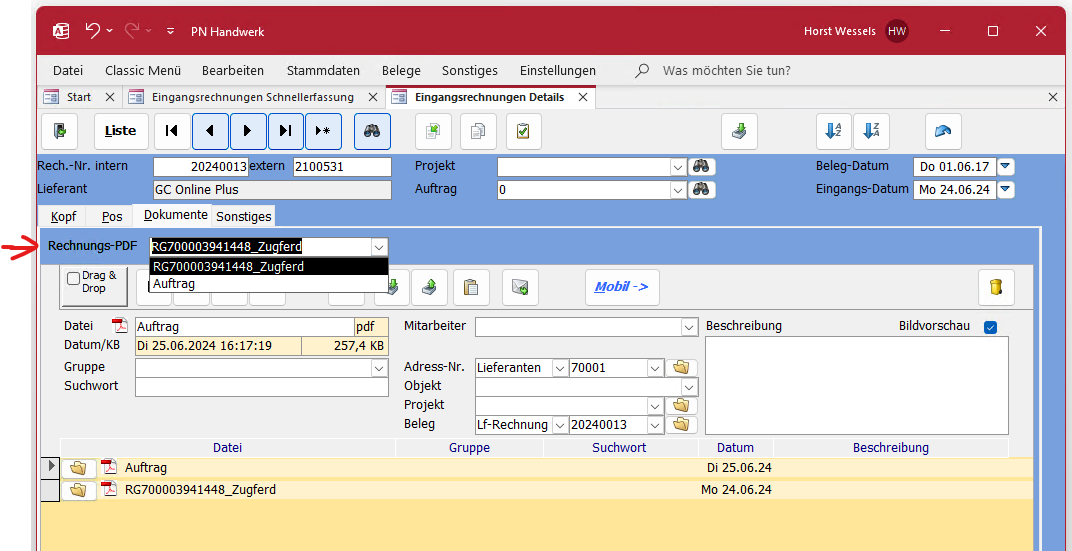Screen dimensions: 1072x551
Task: Select RG700003941448_Zugferd in the dropdown list
Action: 269,267
